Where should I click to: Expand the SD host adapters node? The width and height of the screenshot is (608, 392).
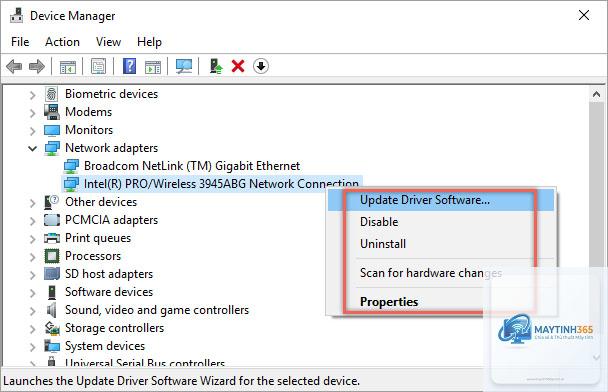coord(33,275)
